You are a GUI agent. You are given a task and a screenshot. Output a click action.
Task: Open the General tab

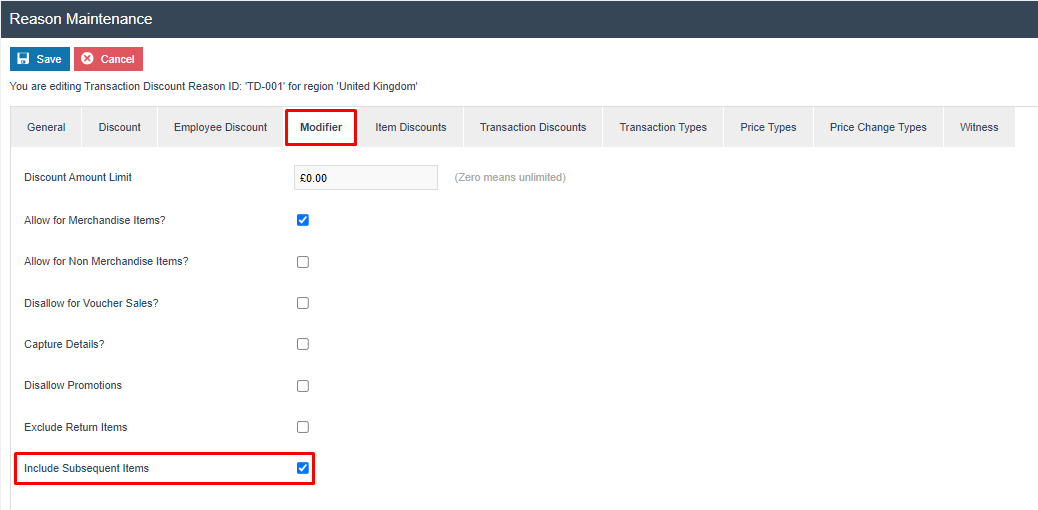[x=46, y=127]
